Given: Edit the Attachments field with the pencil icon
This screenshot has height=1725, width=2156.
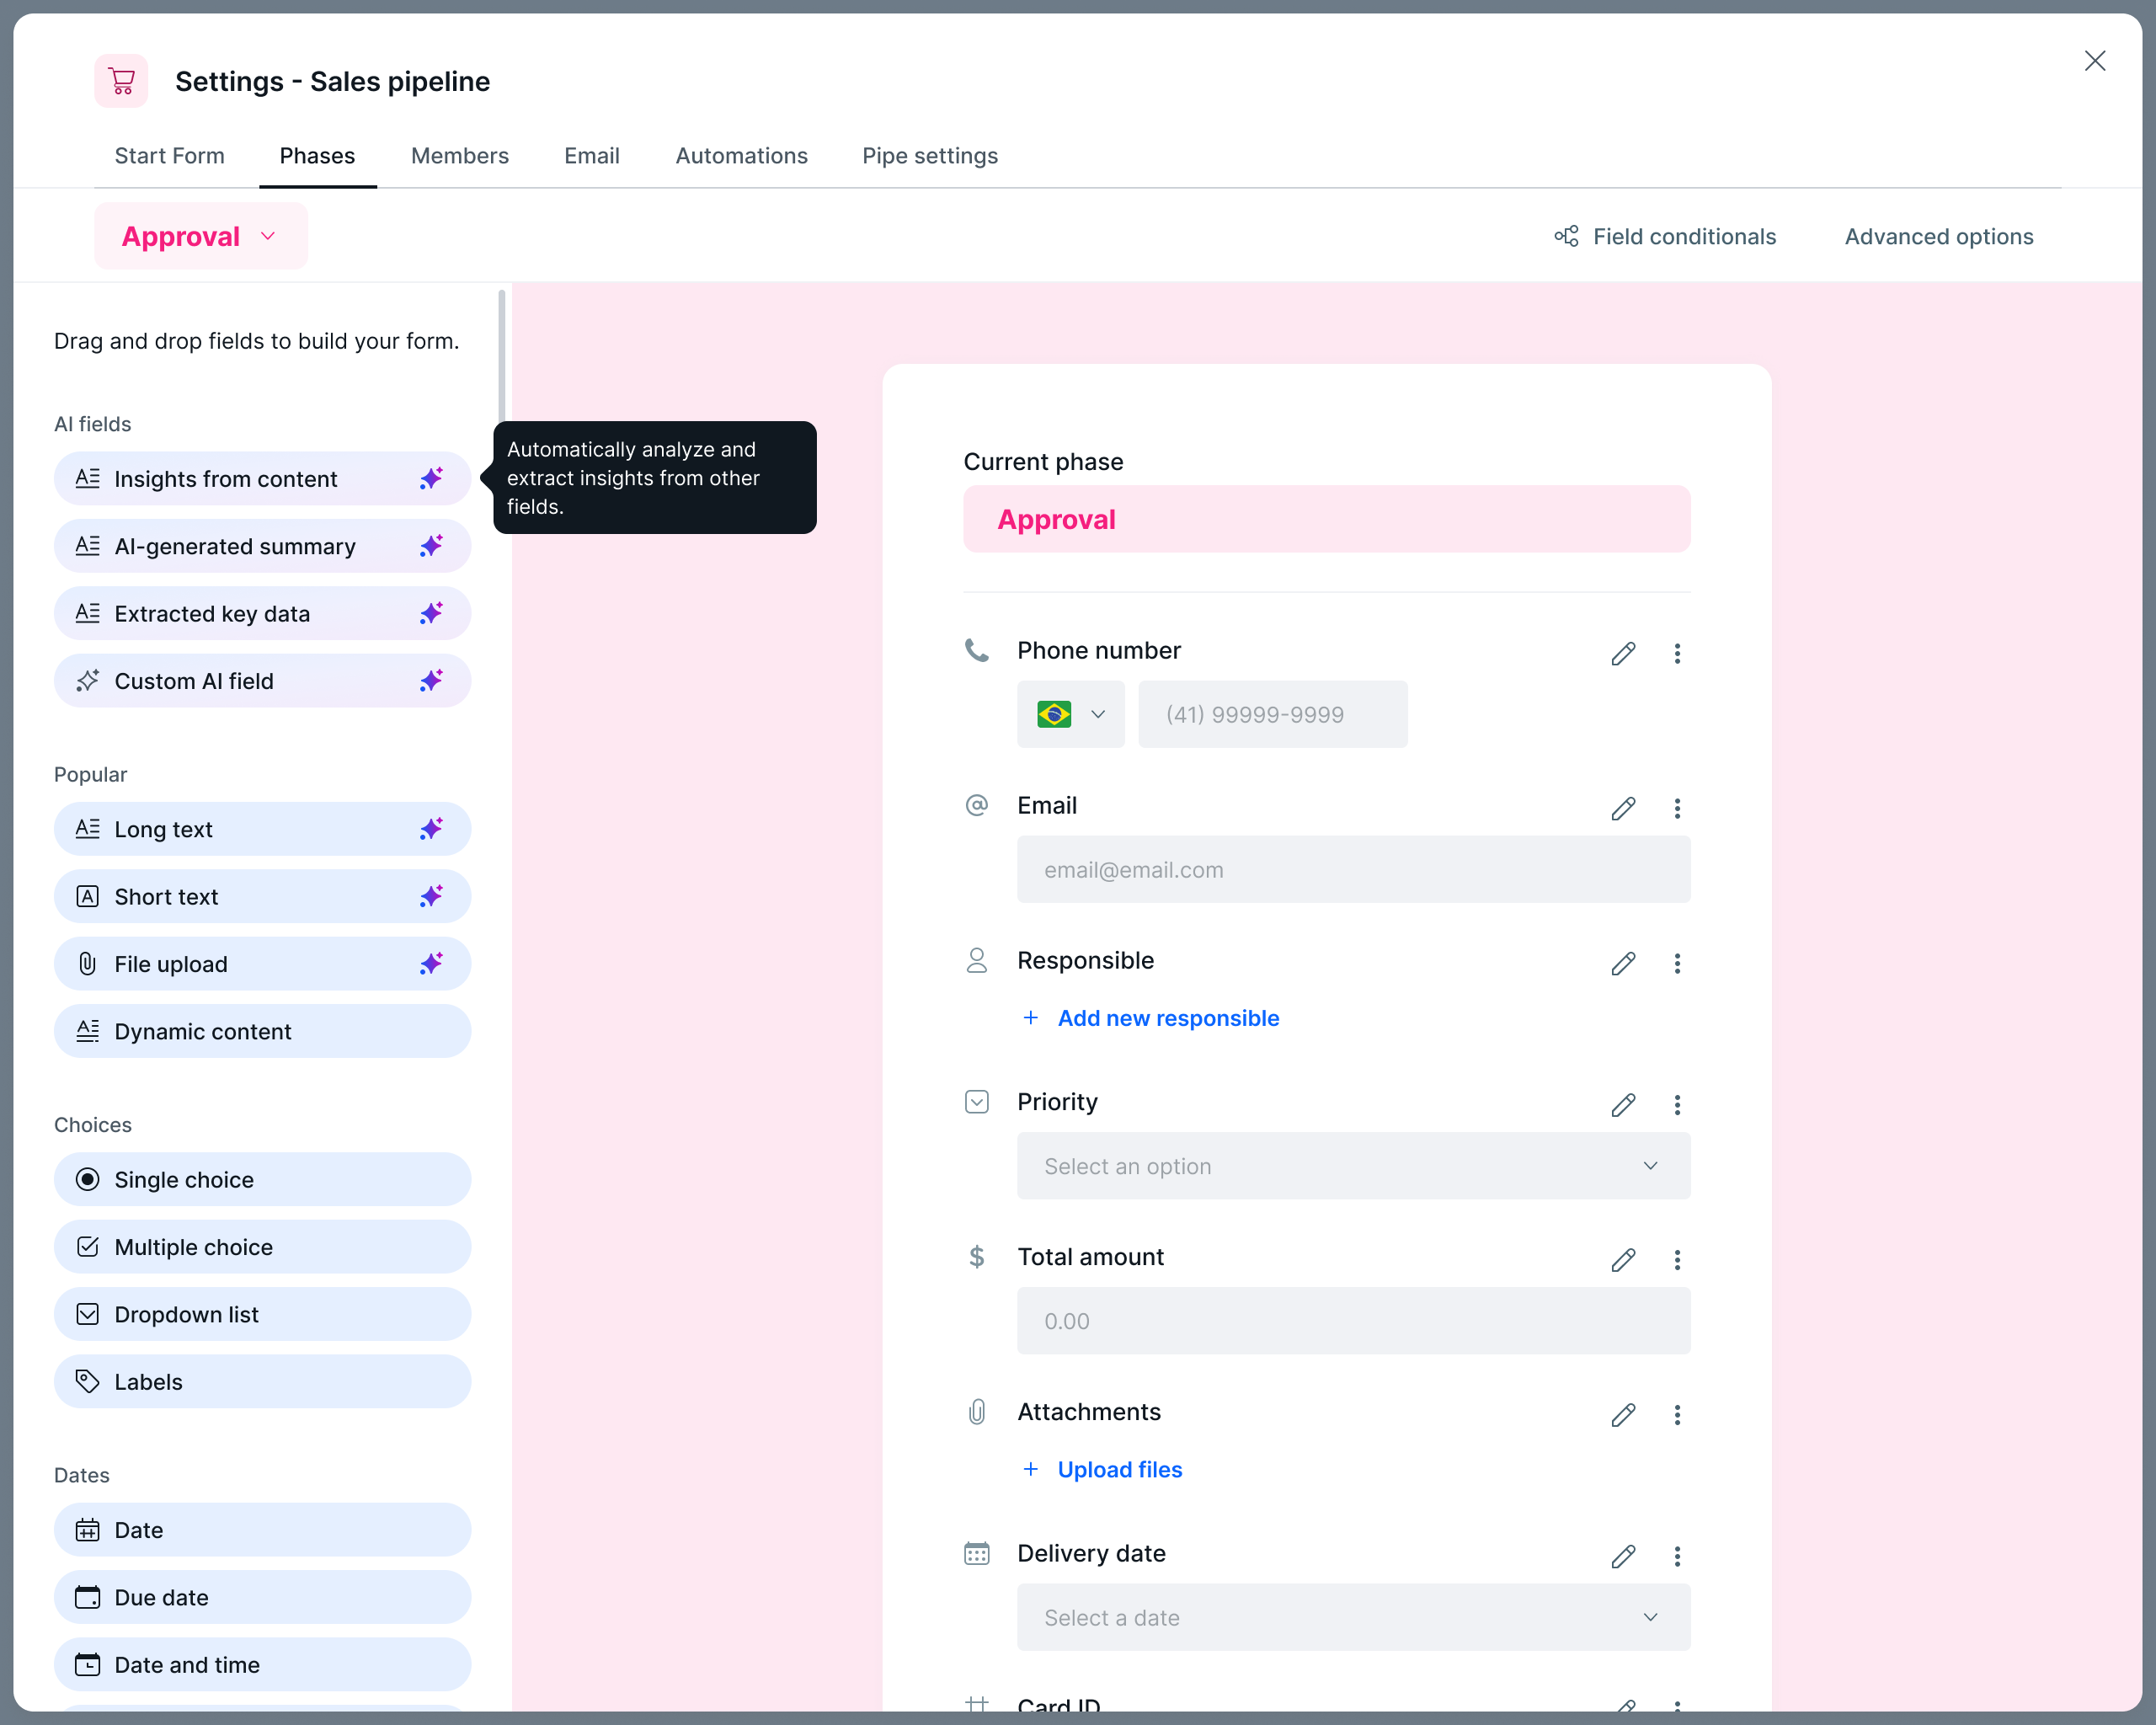Looking at the screenshot, I should click(x=1623, y=1414).
